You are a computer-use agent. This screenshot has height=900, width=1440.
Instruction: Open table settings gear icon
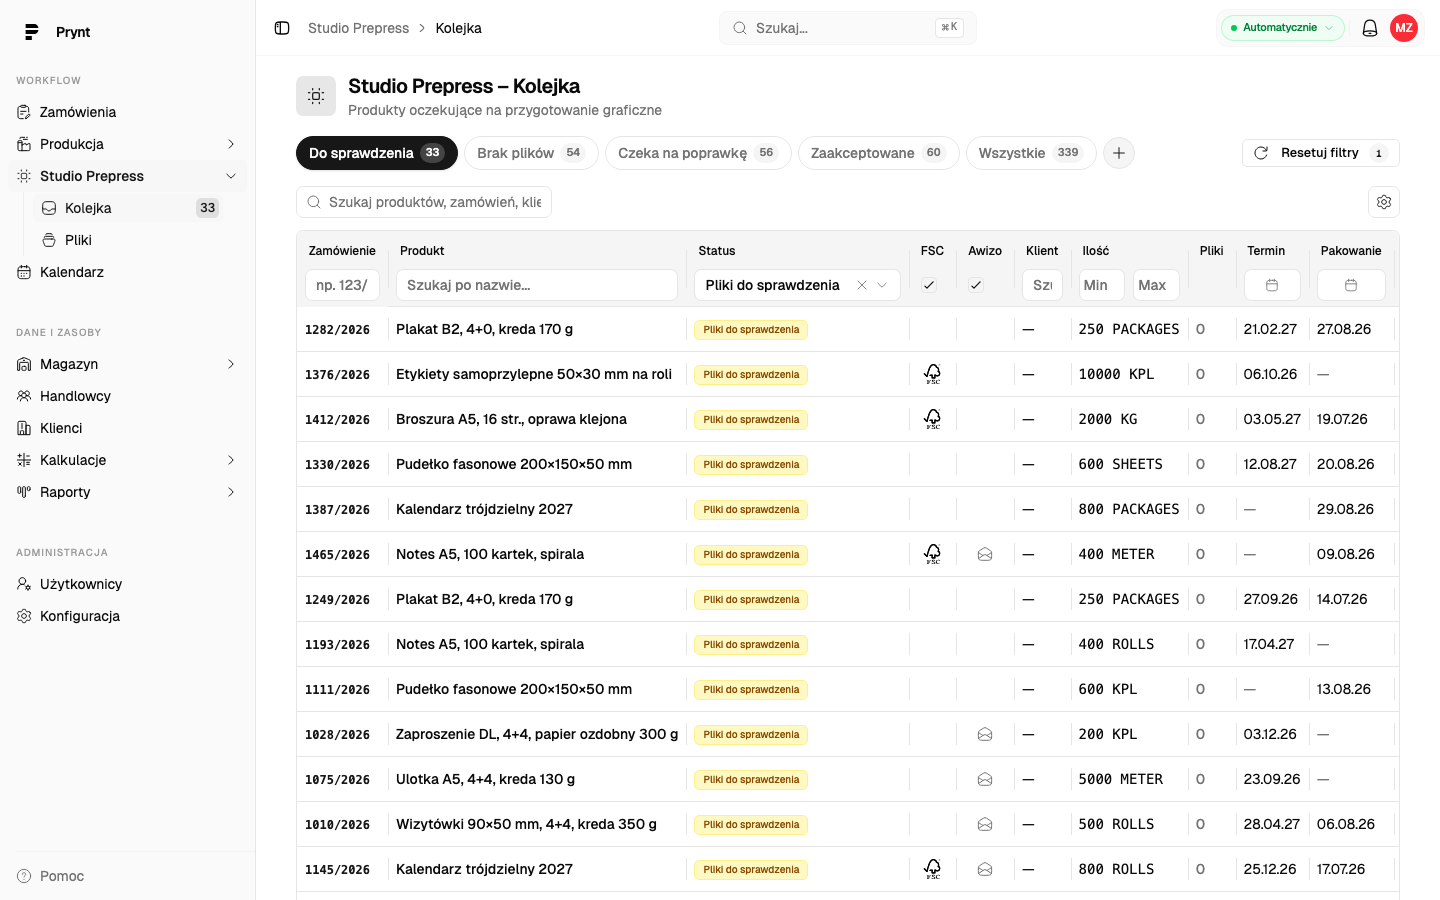point(1384,202)
